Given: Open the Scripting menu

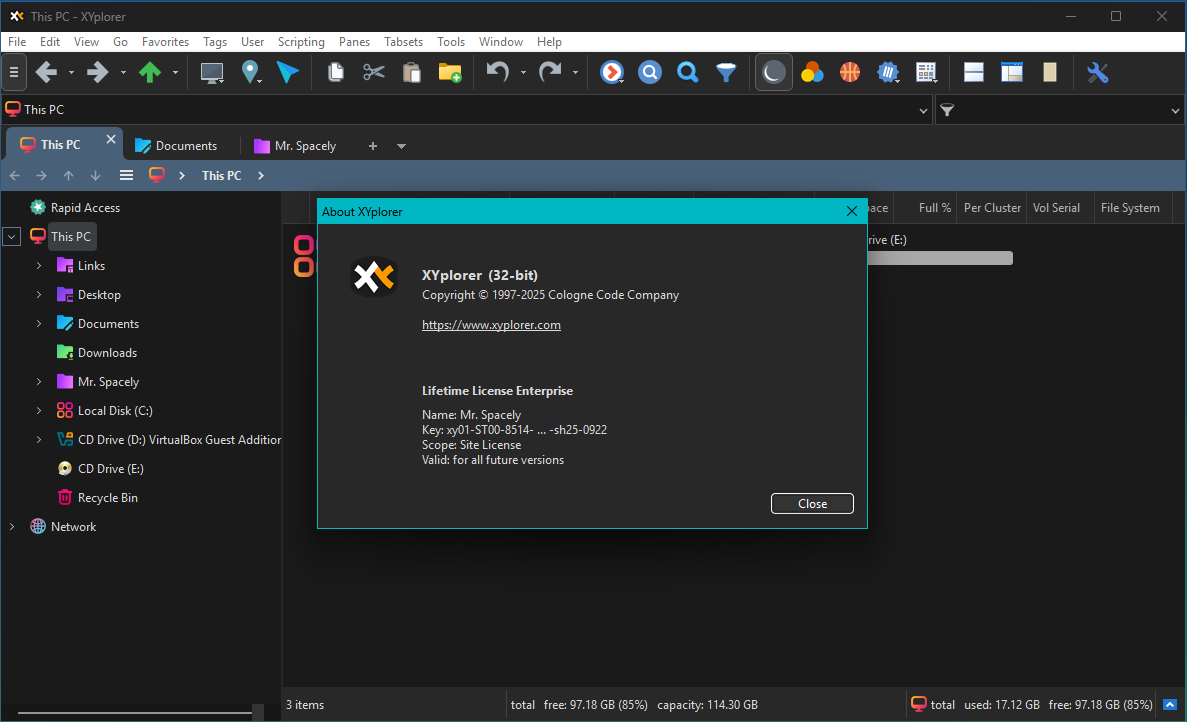Looking at the screenshot, I should [301, 42].
